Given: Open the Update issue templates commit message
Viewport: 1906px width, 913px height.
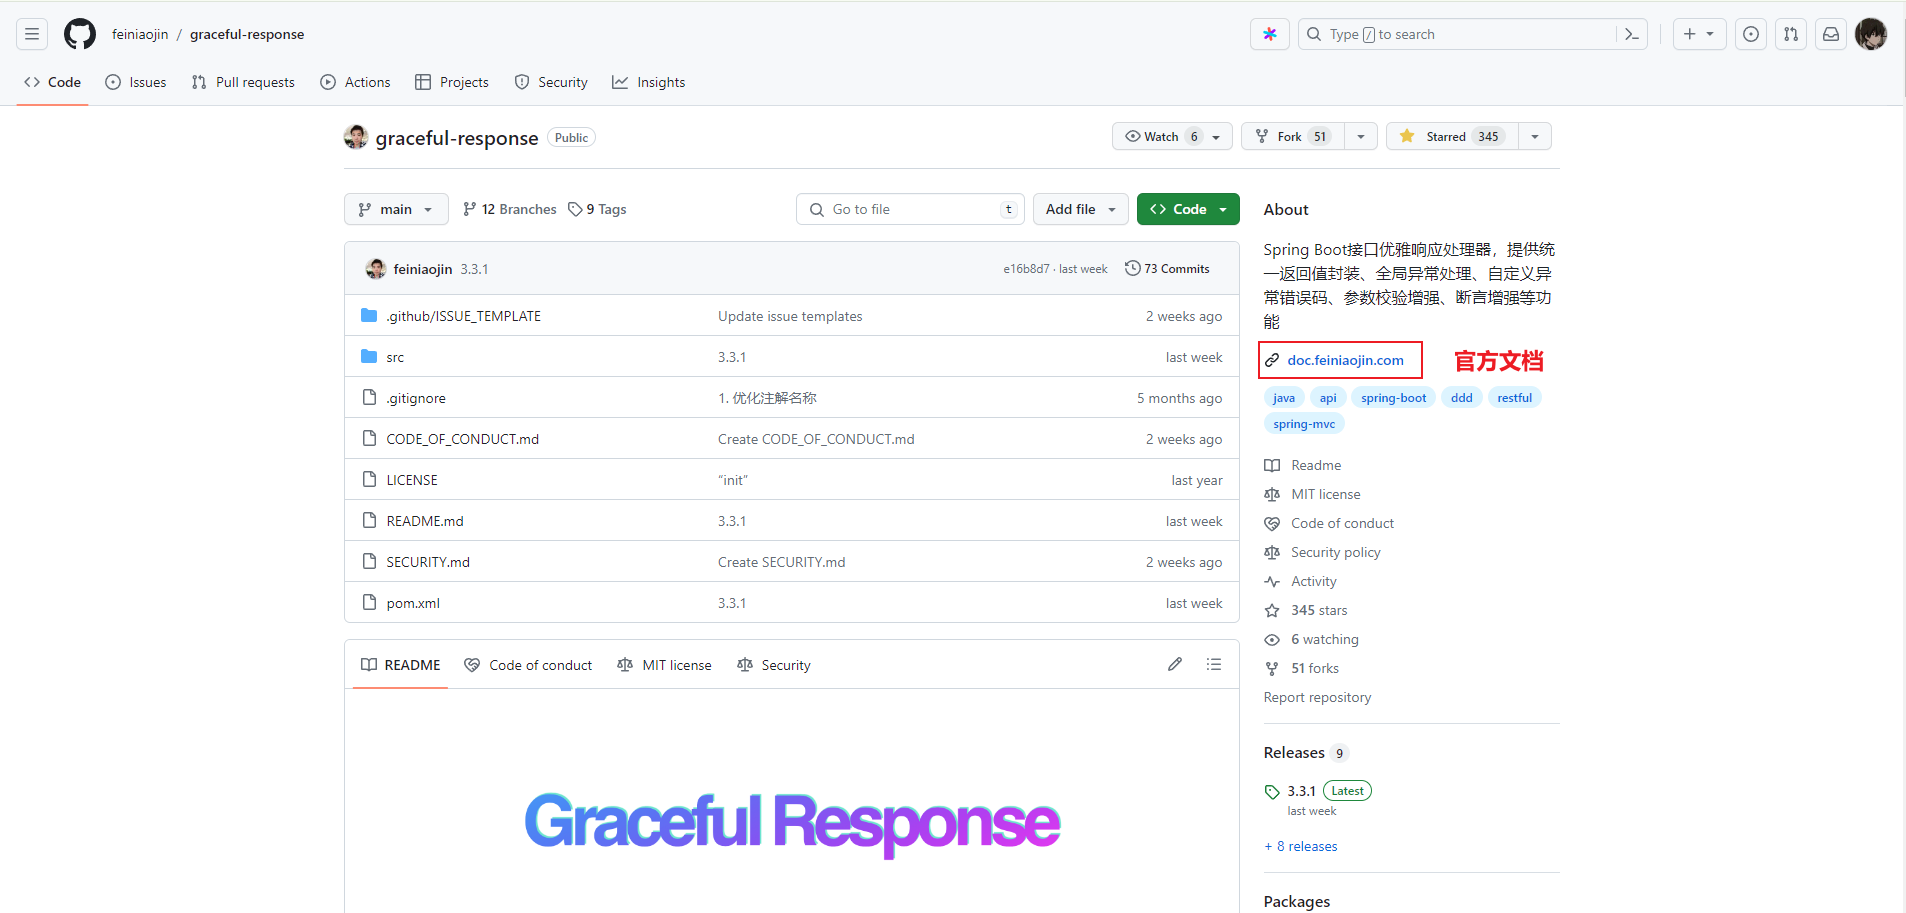Looking at the screenshot, I should (790, 316).
